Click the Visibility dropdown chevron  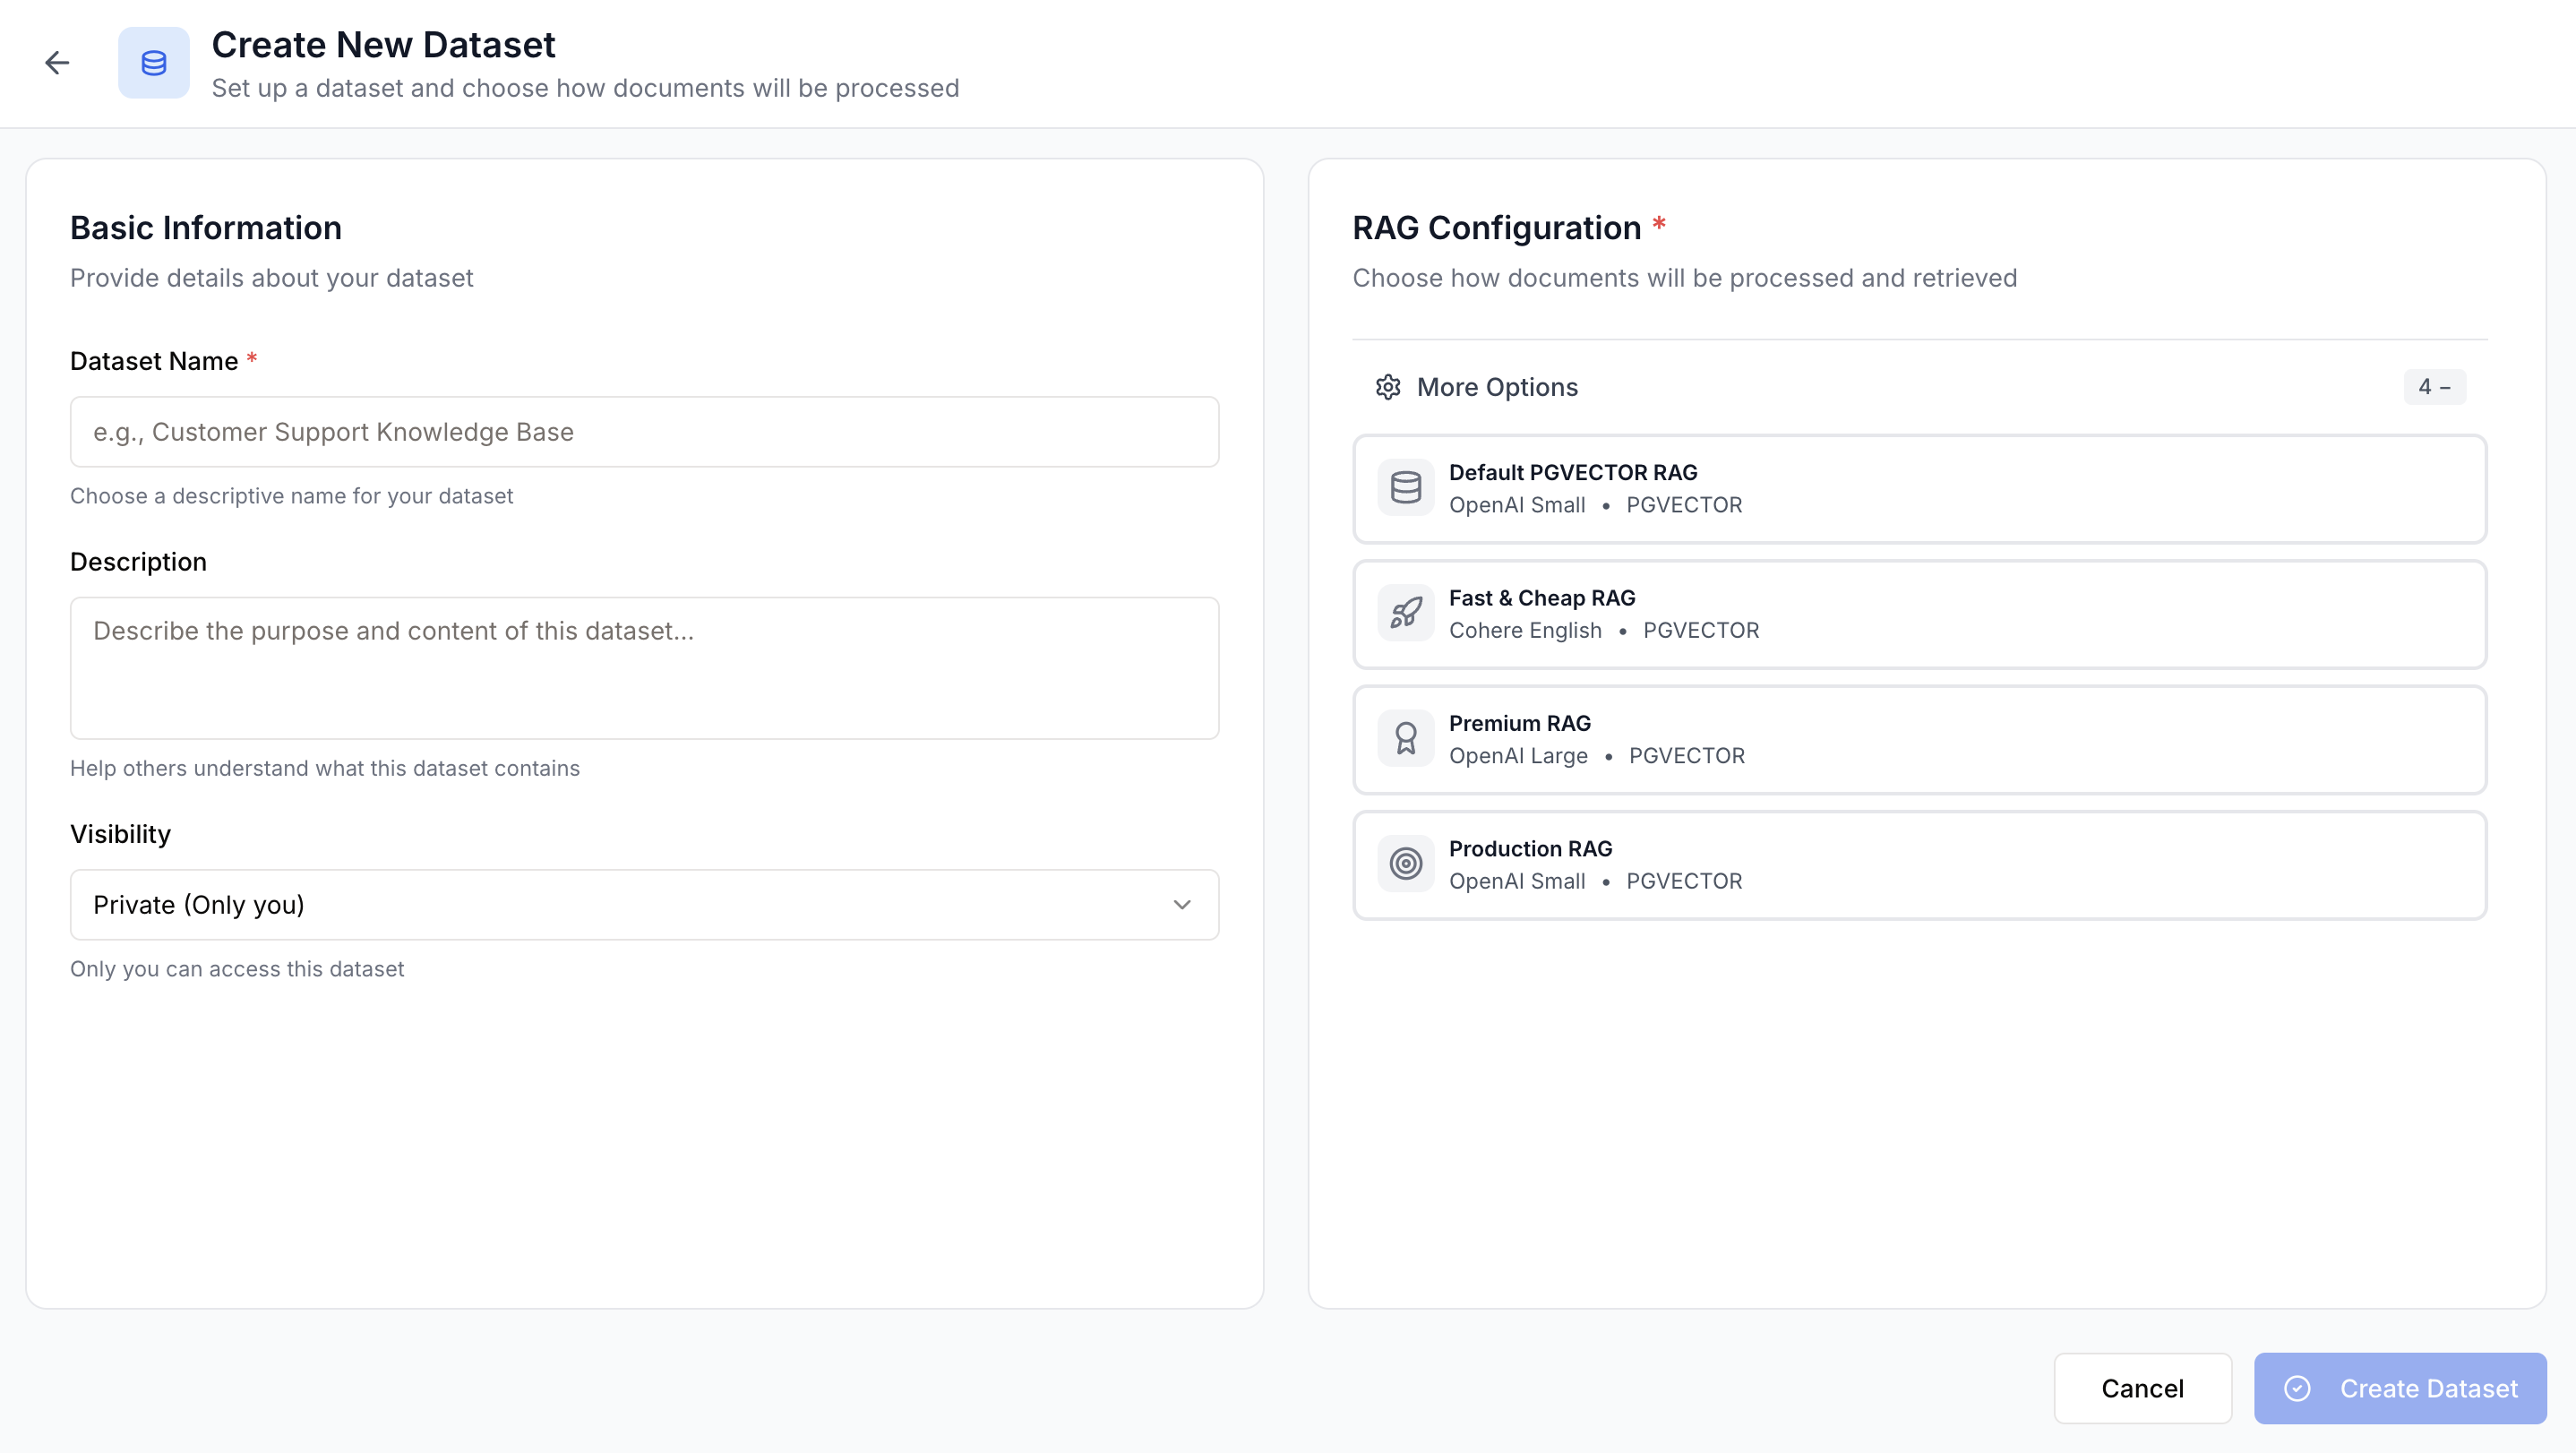pyautogui.click(x=1182, y=904)
